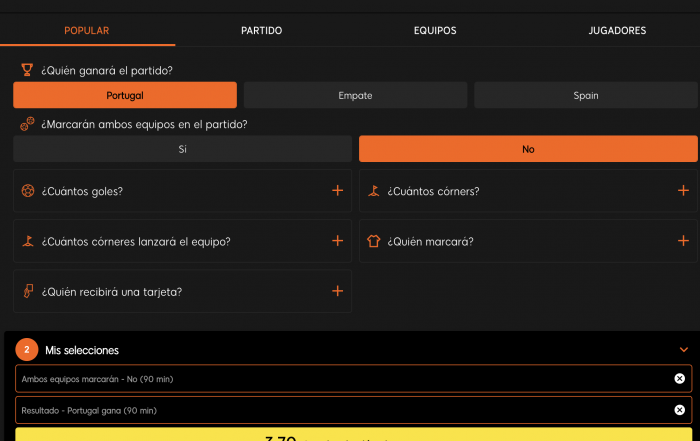Select Spain to win the match
Image resolution: width=700 pixels, height=441 pixels.
[x=586, y=95]
